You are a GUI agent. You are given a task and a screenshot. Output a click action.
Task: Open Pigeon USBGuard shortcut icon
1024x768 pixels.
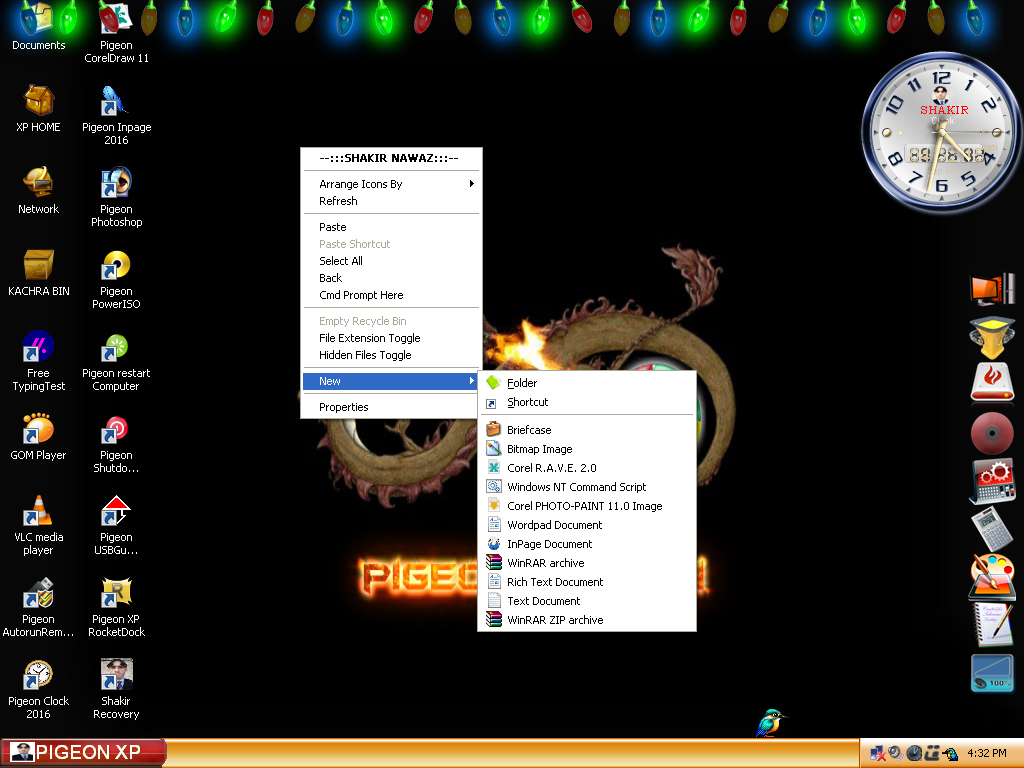point(116,526)
